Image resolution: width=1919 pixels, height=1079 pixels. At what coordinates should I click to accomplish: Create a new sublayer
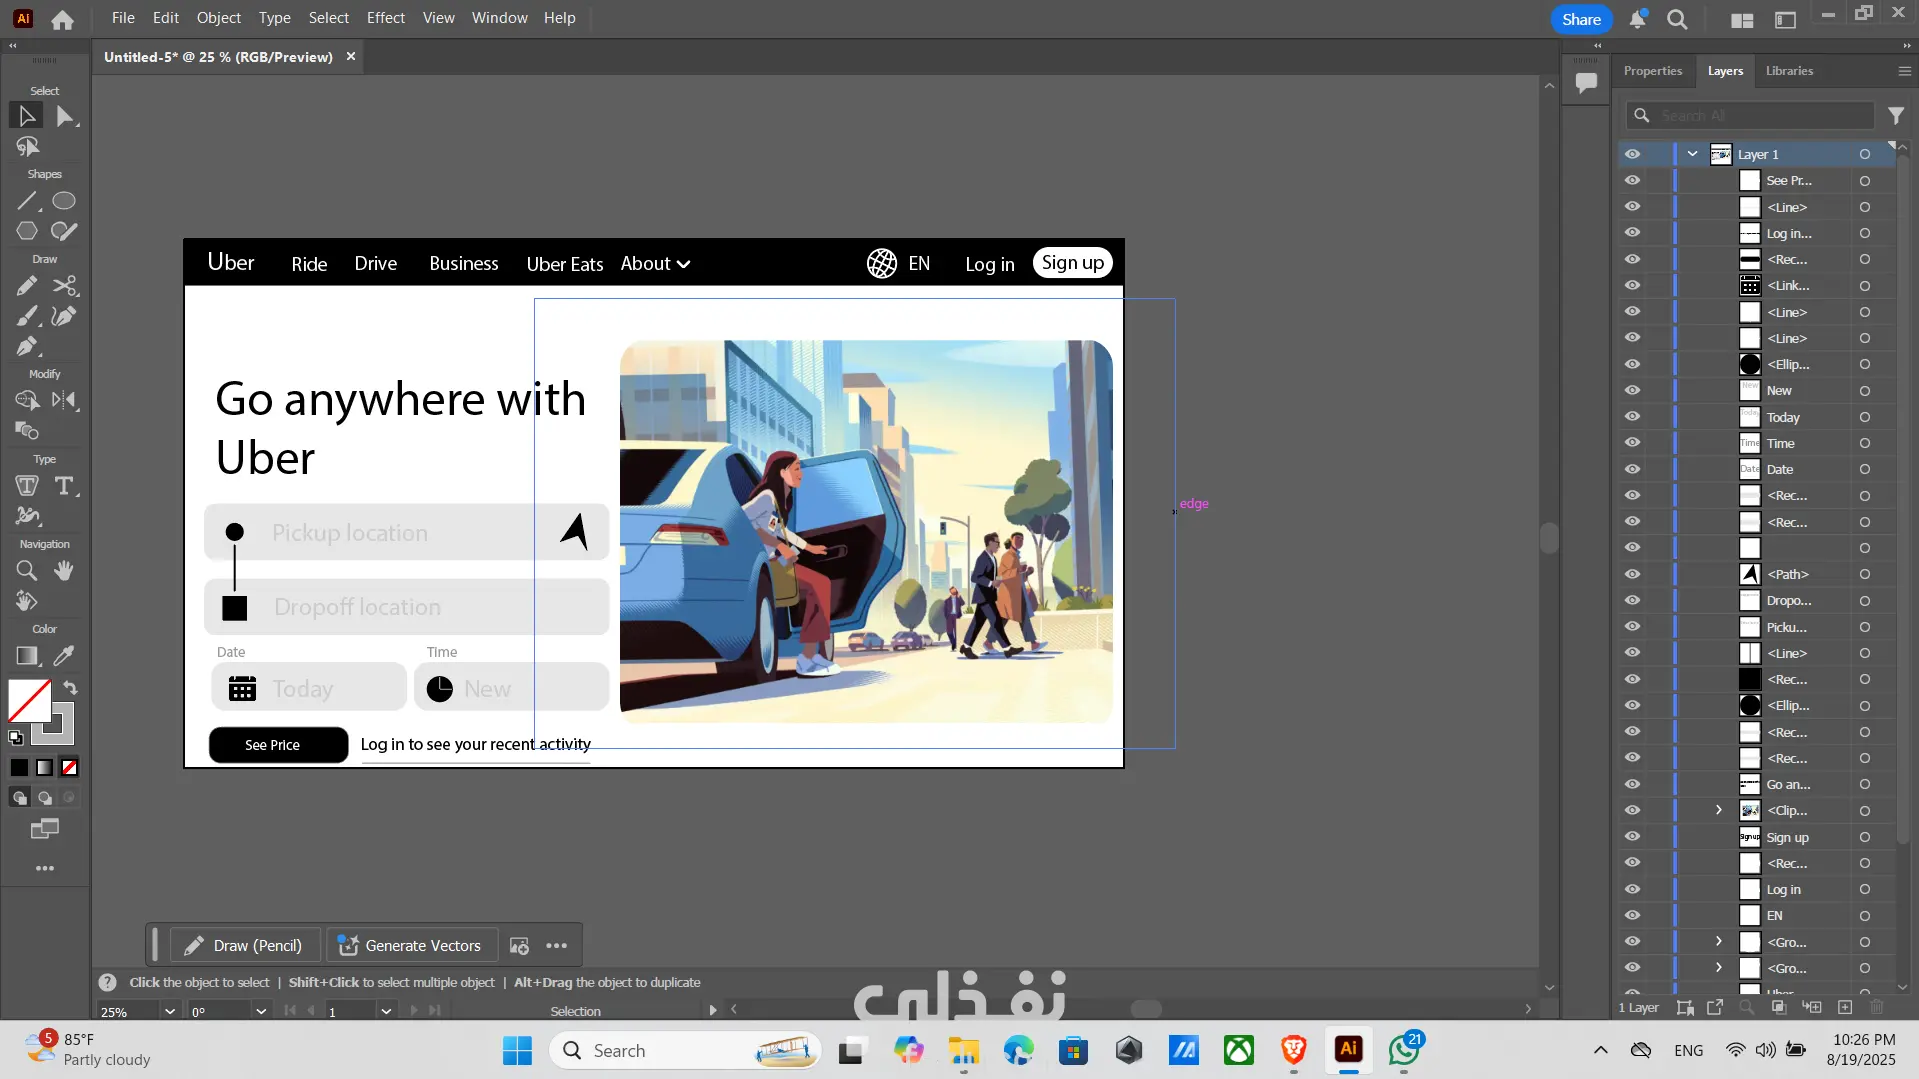(x=1811, y=1008)
